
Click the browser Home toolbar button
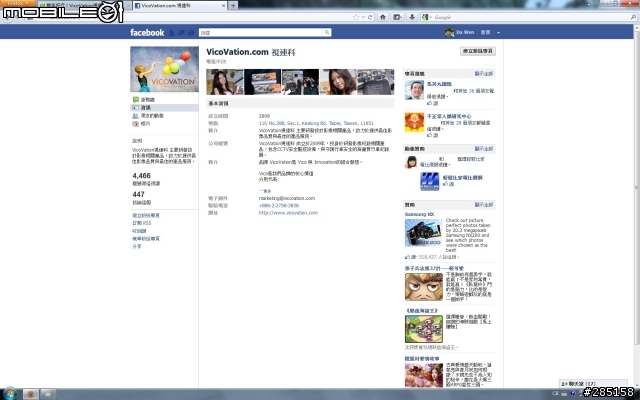383,17
